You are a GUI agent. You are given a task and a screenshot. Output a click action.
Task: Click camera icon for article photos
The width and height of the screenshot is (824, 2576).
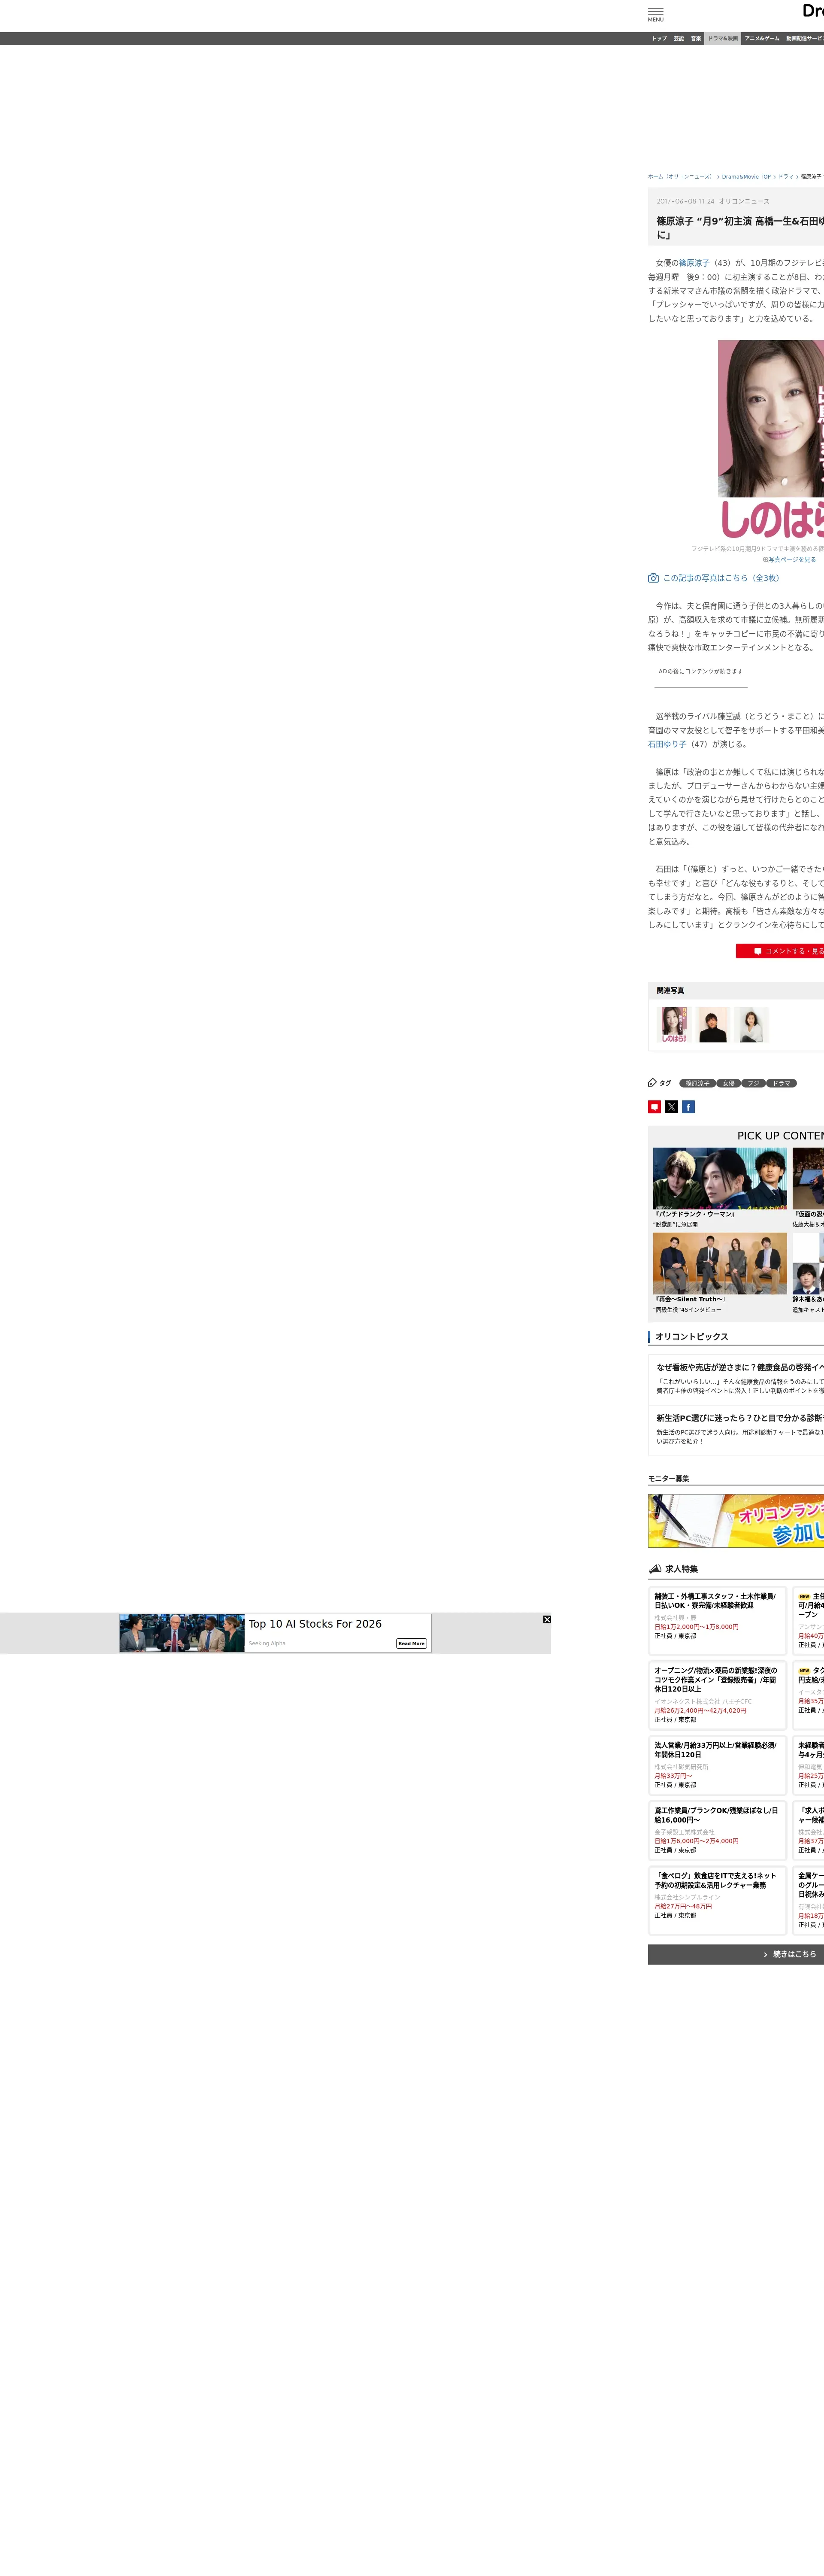(x=653, y=578)
